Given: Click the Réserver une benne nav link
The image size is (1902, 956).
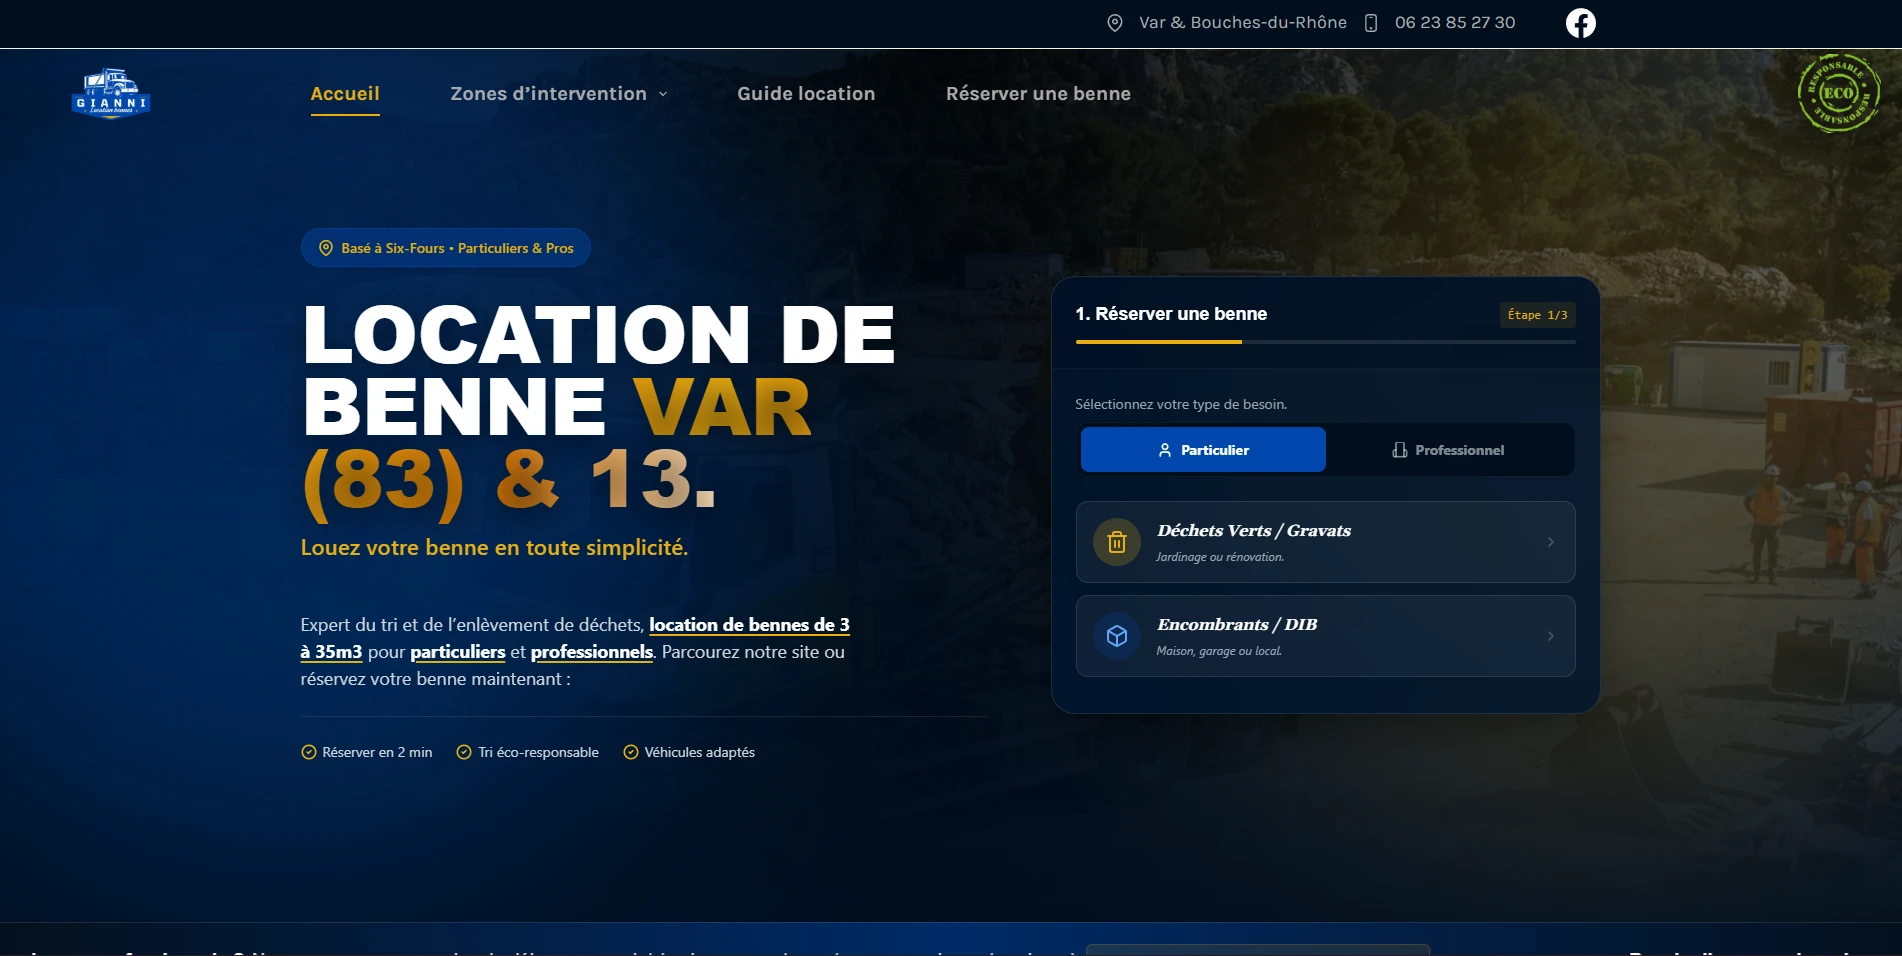Looking at the screenshot, I should (1038, 93).
